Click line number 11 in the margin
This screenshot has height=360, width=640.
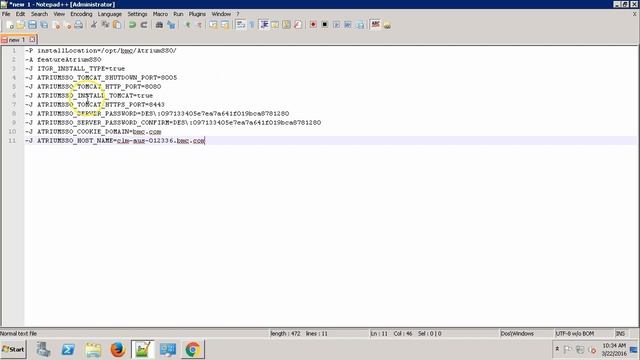12,140
